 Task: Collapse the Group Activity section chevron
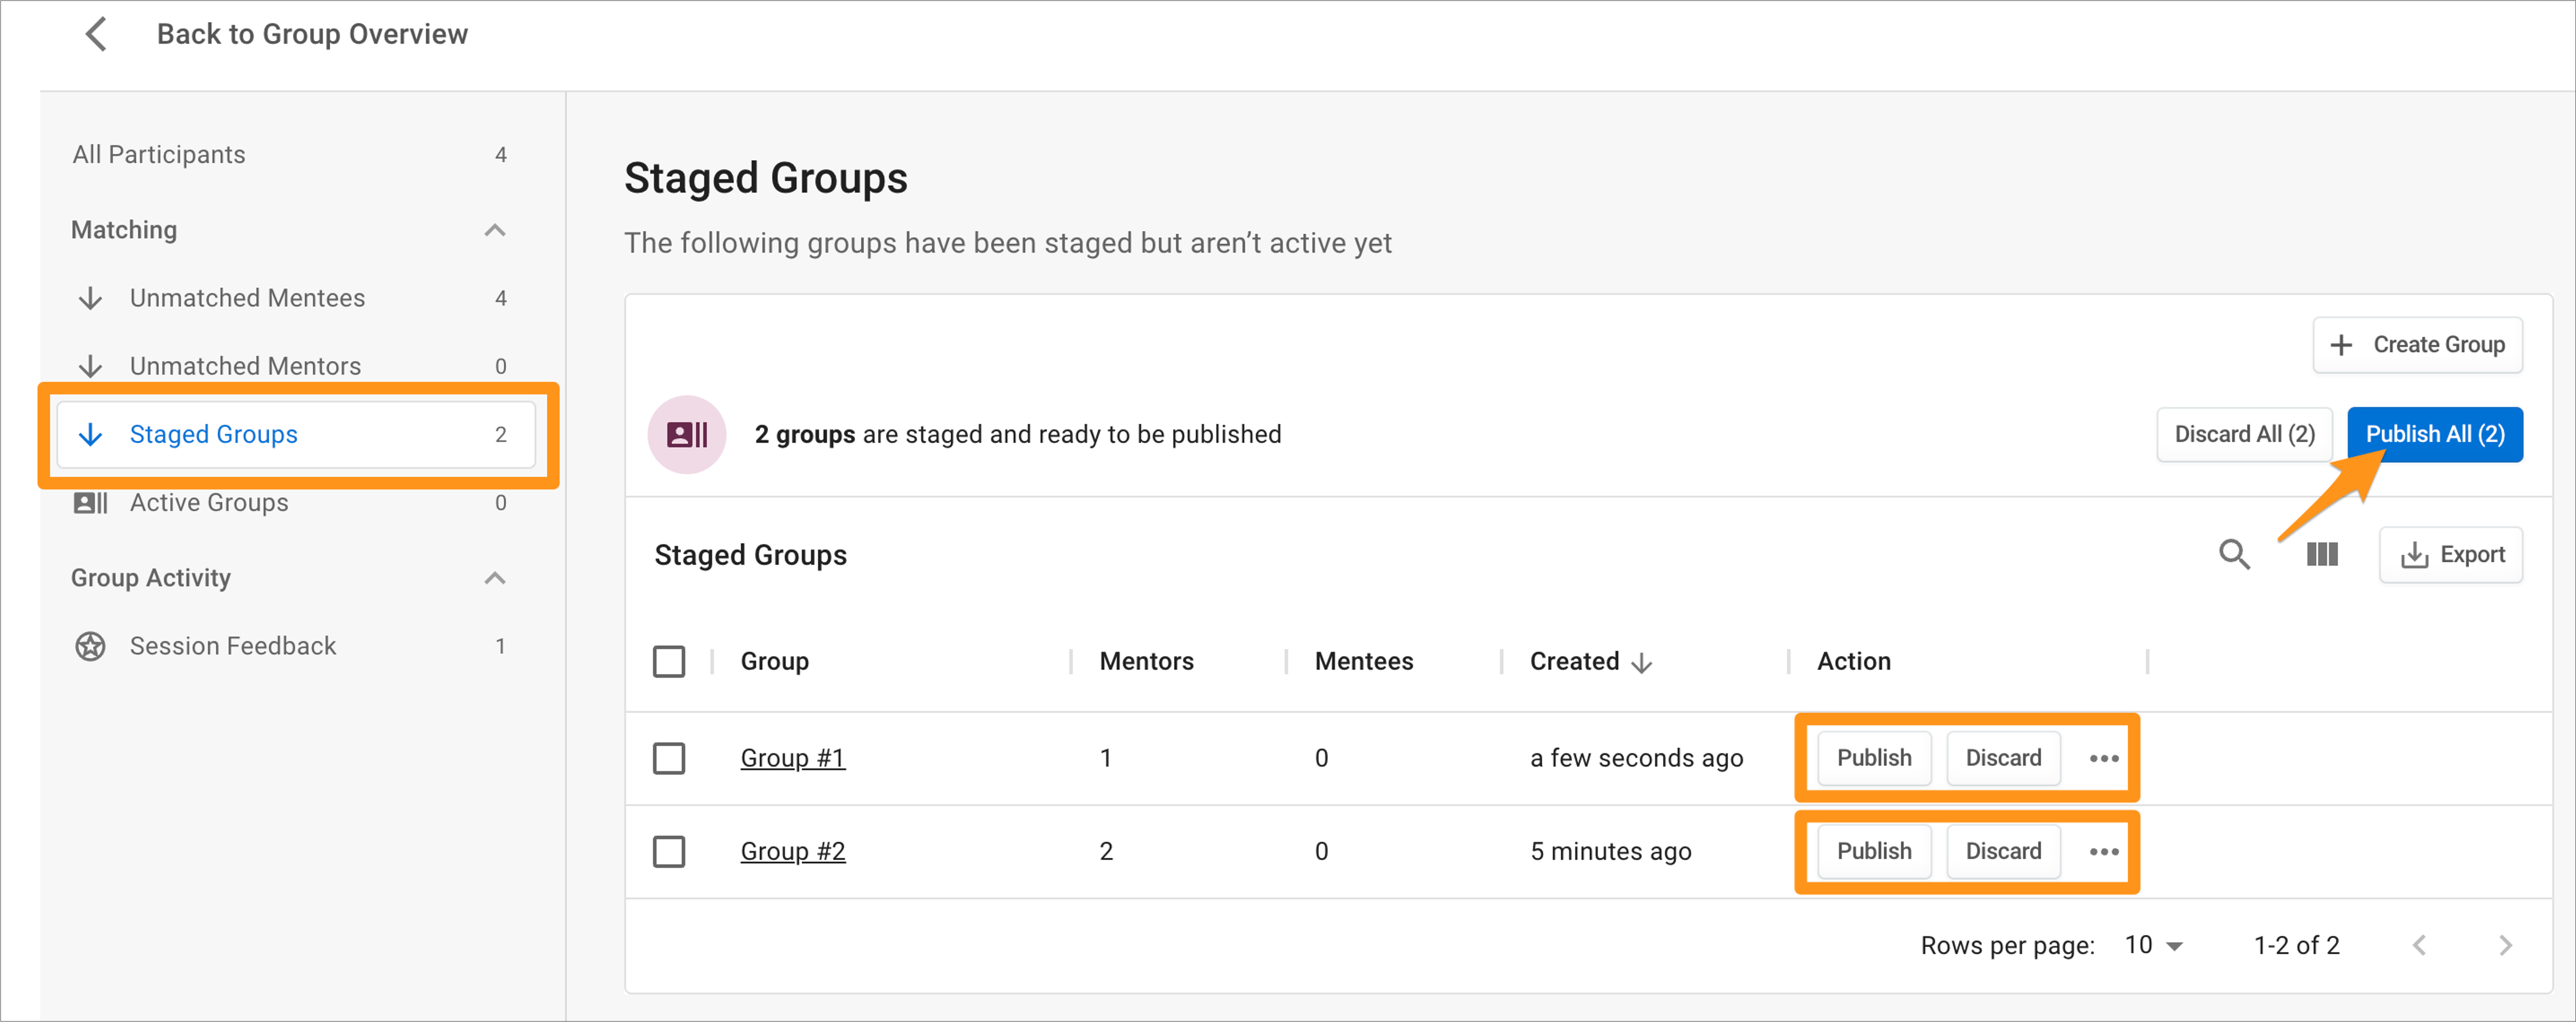point(495,578)
